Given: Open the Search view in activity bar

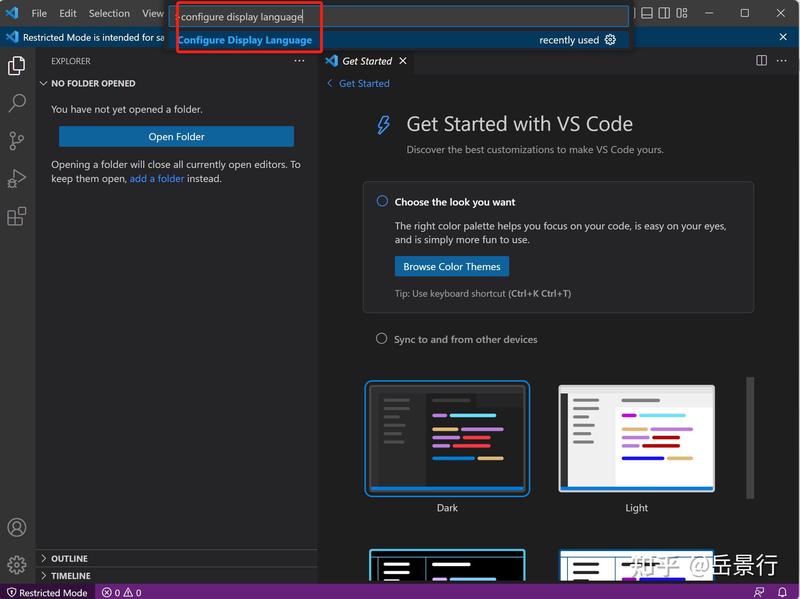Looking at the screenshot, I should click(x=16, y=103).
